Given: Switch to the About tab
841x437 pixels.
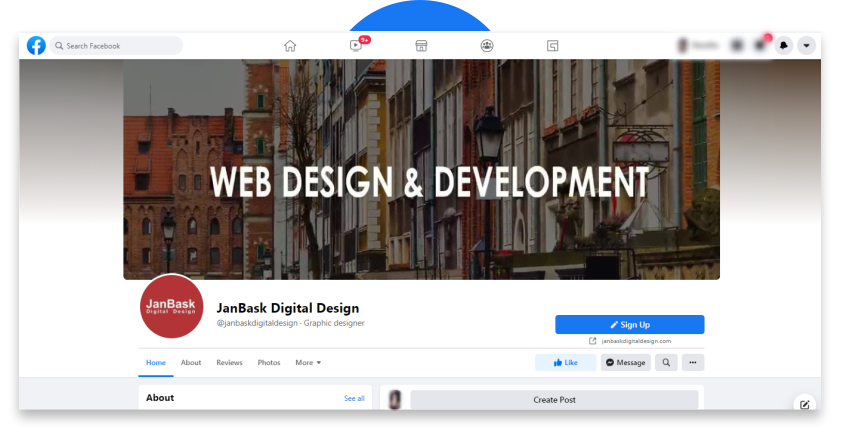Looking at the screenshot, I should pyautogui.click(x=191, y=362).
